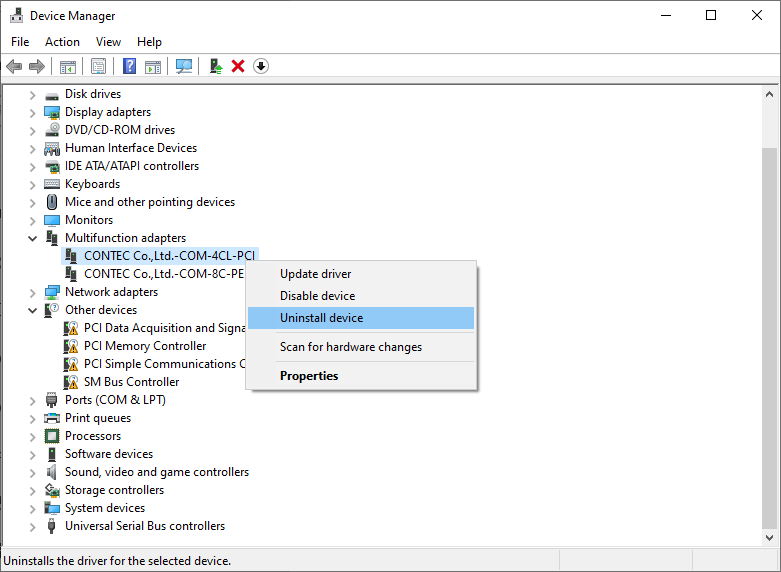Collapse the Other devices node
Image resolution: width=781 pixels, height=572 pixels.
pyautogui.click(x=33, y=310)
